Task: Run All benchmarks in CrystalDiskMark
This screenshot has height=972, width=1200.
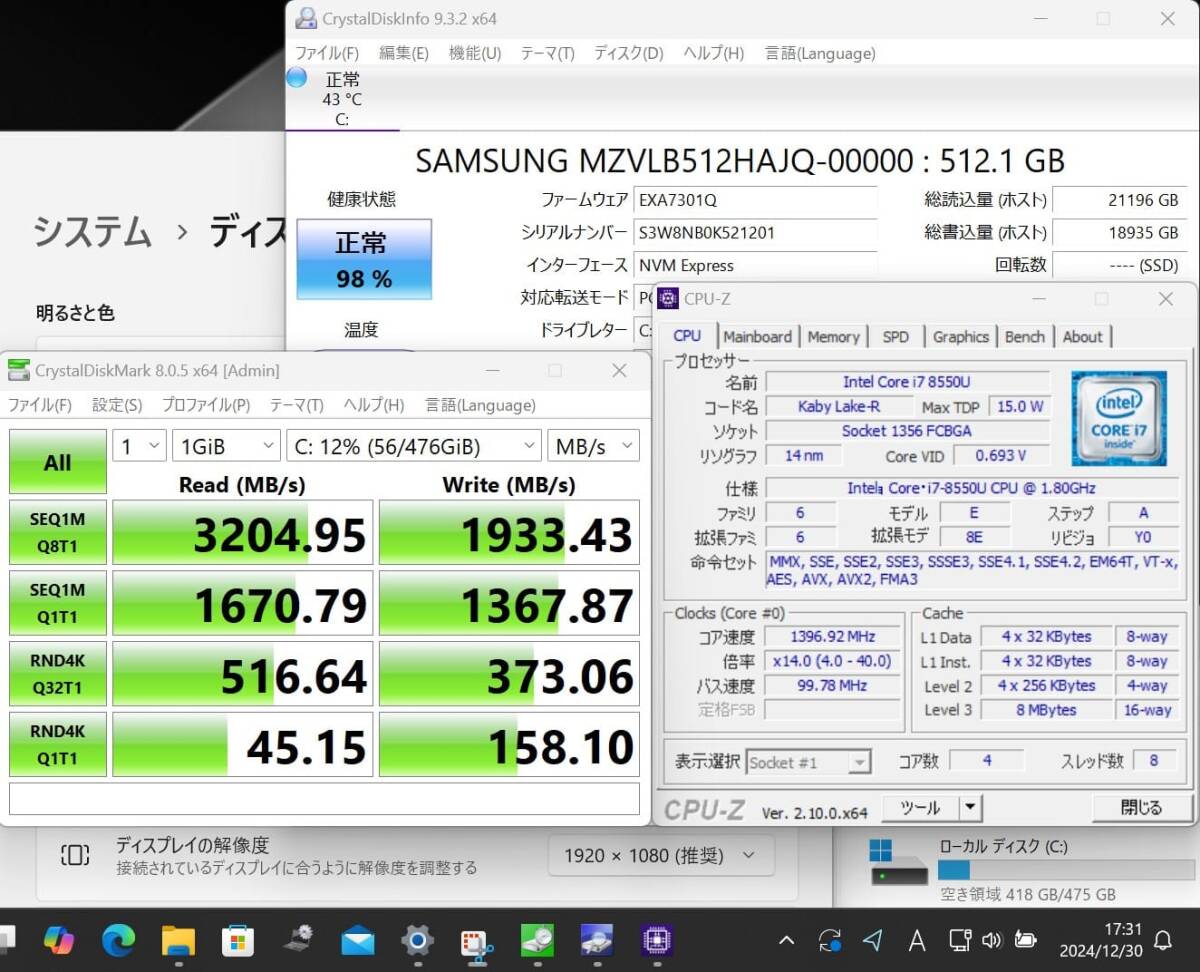Action: tap(58, 462)
